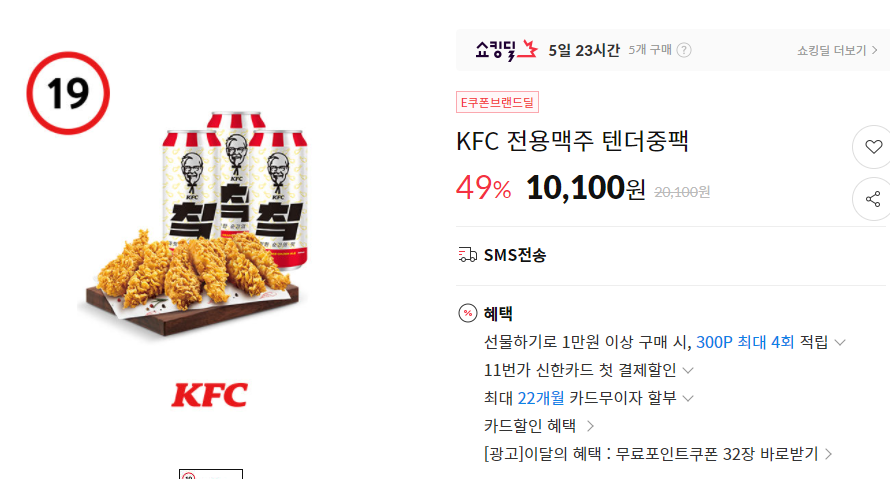Click the 19 age restriction badge
This screenshot has width=890, height=479.
[68, 93]
